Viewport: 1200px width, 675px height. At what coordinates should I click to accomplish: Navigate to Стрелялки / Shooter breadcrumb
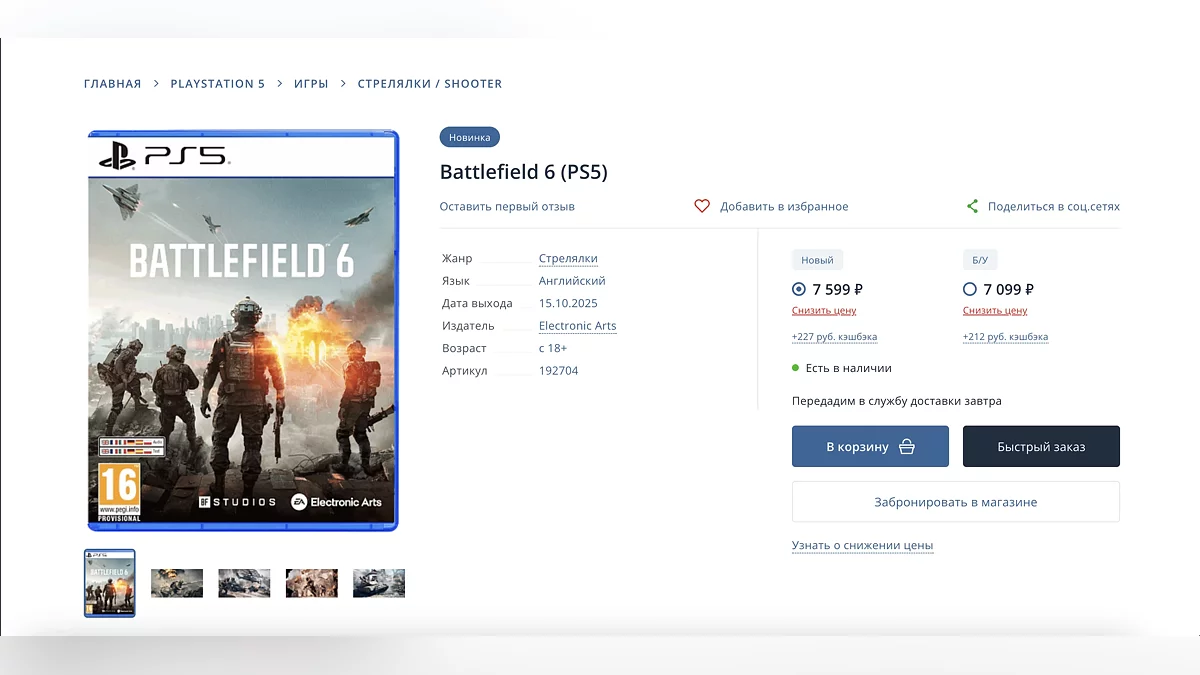(x=430, y=84)
